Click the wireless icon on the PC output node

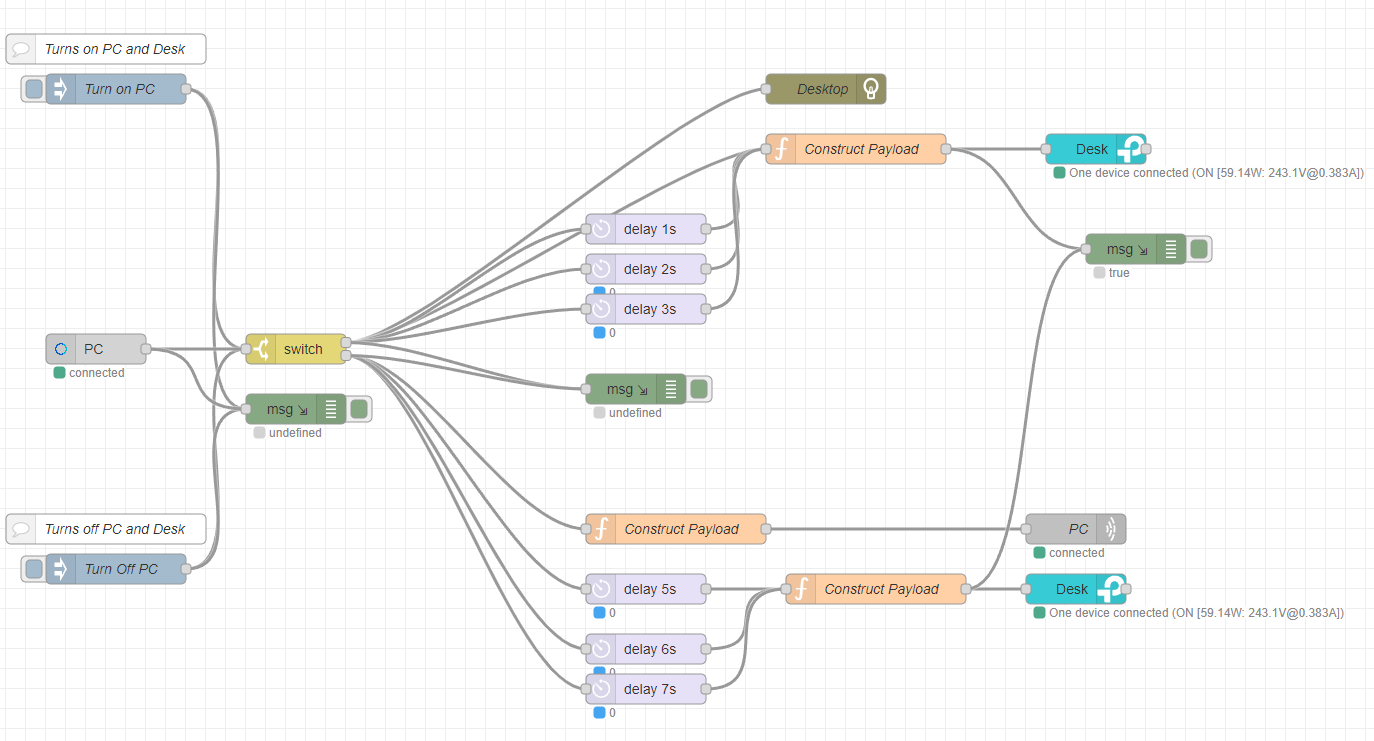point(1111,529)
